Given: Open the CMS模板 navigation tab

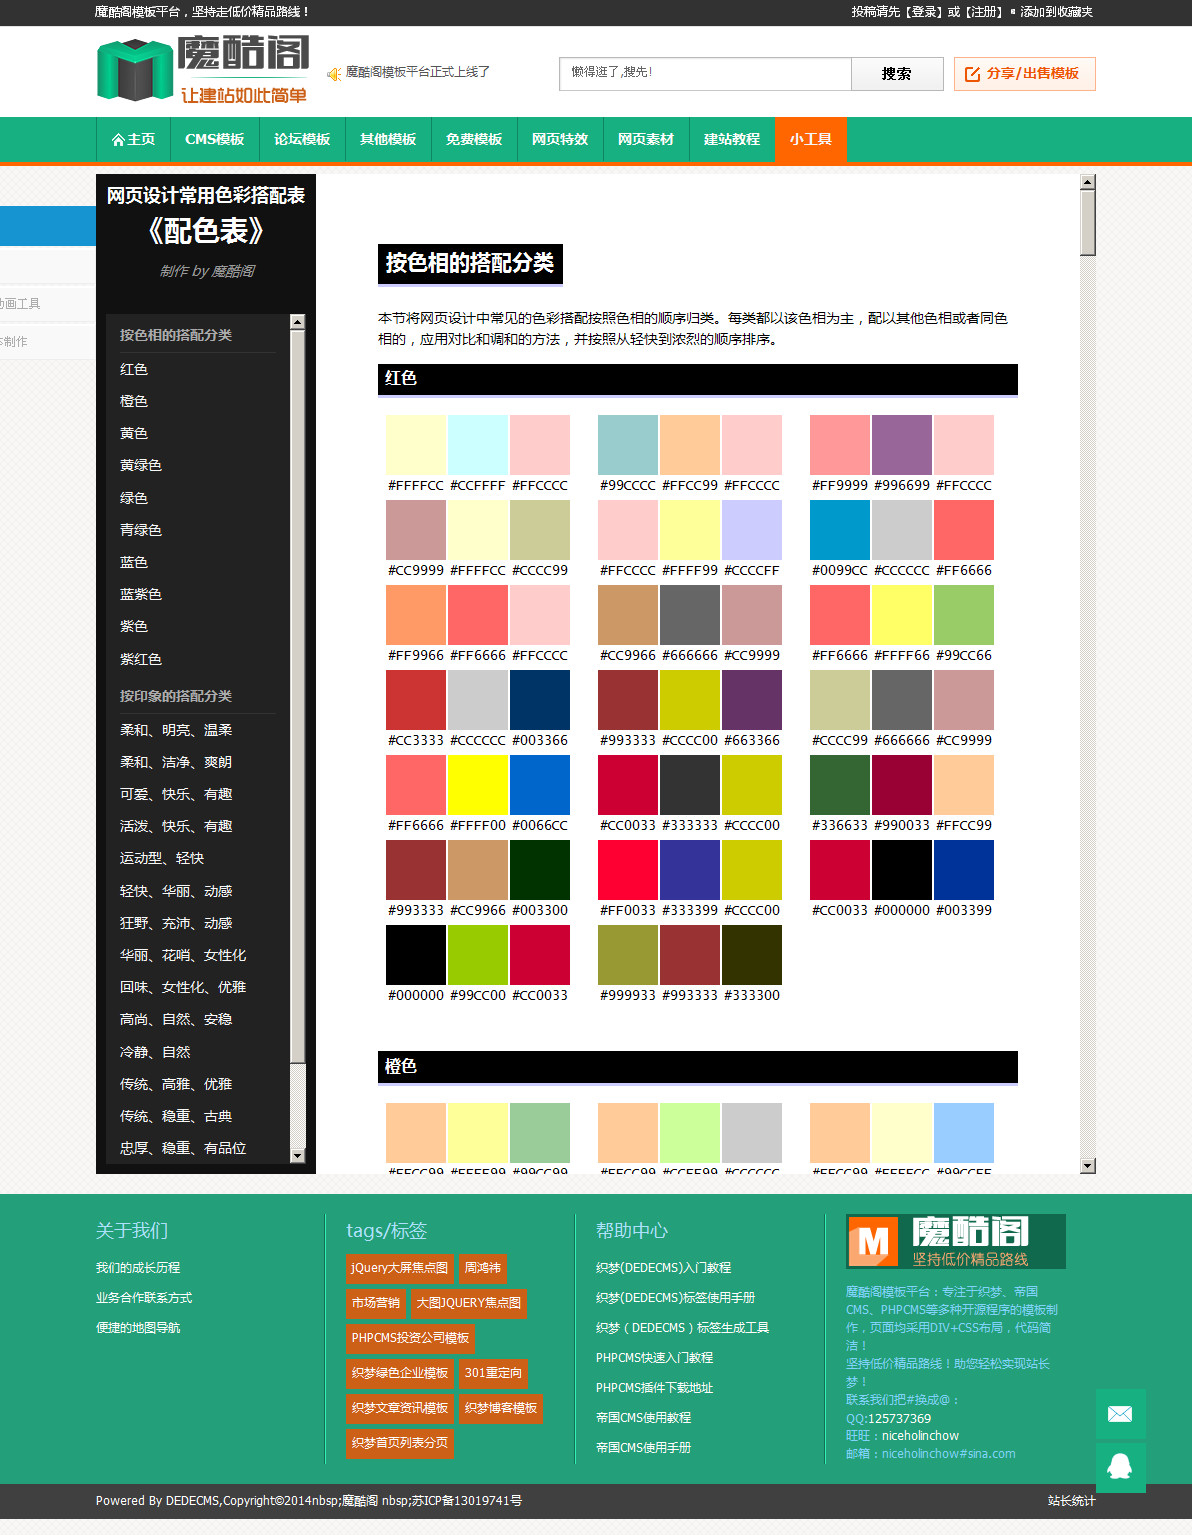Looking at the screenshot, I should [214, 139].
